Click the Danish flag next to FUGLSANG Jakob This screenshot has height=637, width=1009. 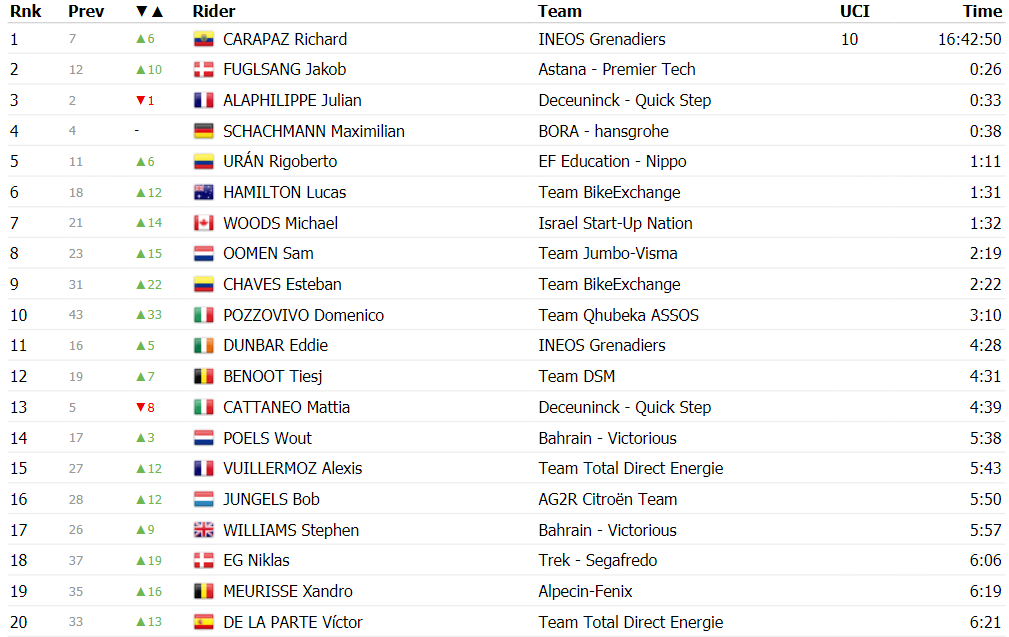(203, 69)
